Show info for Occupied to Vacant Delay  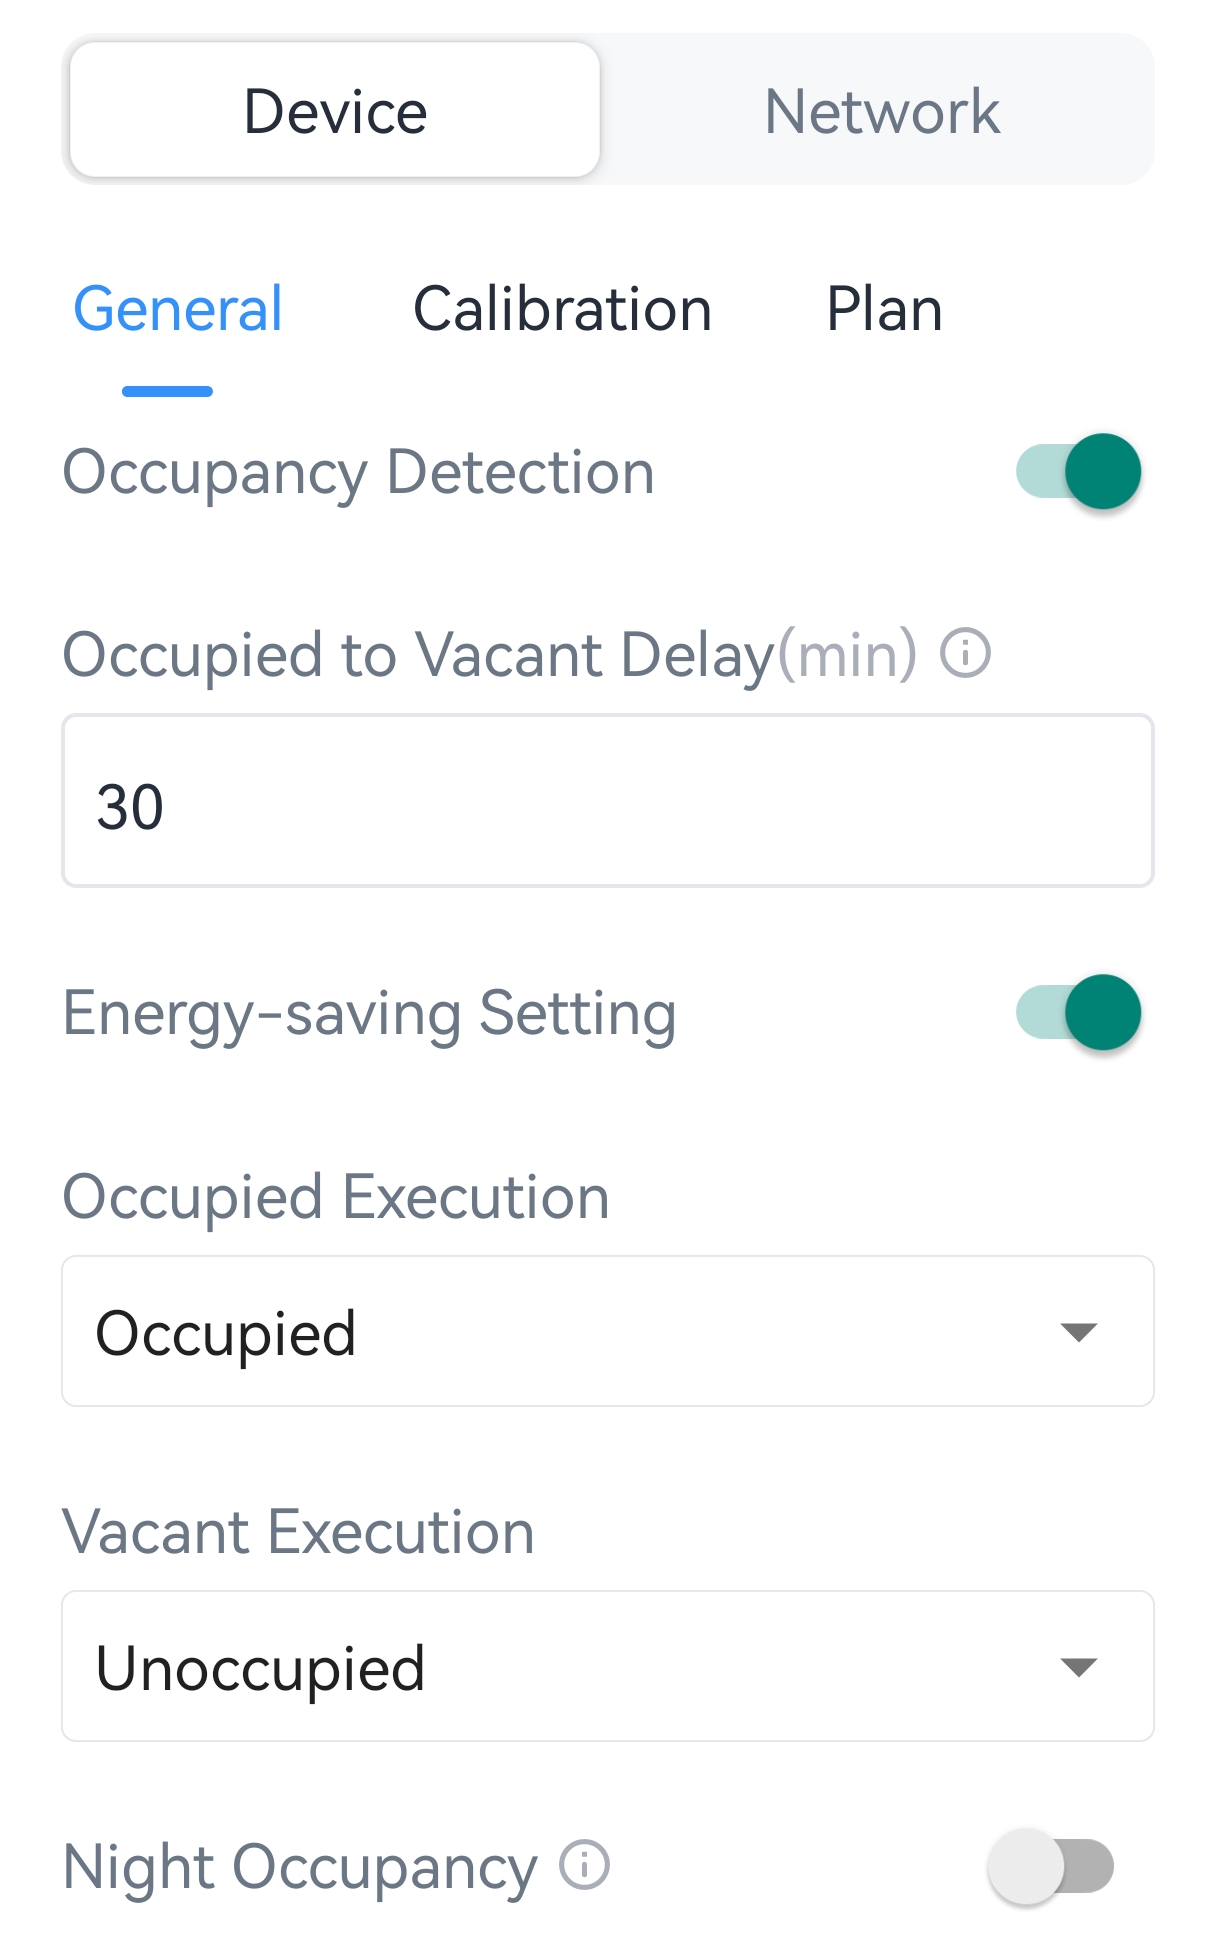(965, 654)
